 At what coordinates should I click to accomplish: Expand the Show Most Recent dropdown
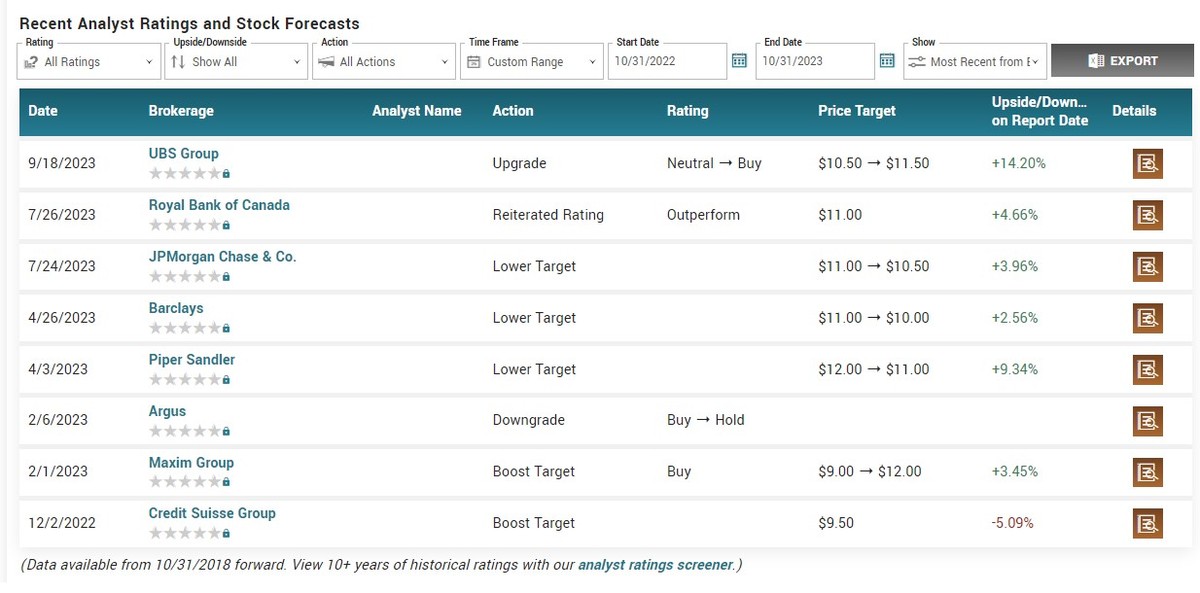(974, 62)
